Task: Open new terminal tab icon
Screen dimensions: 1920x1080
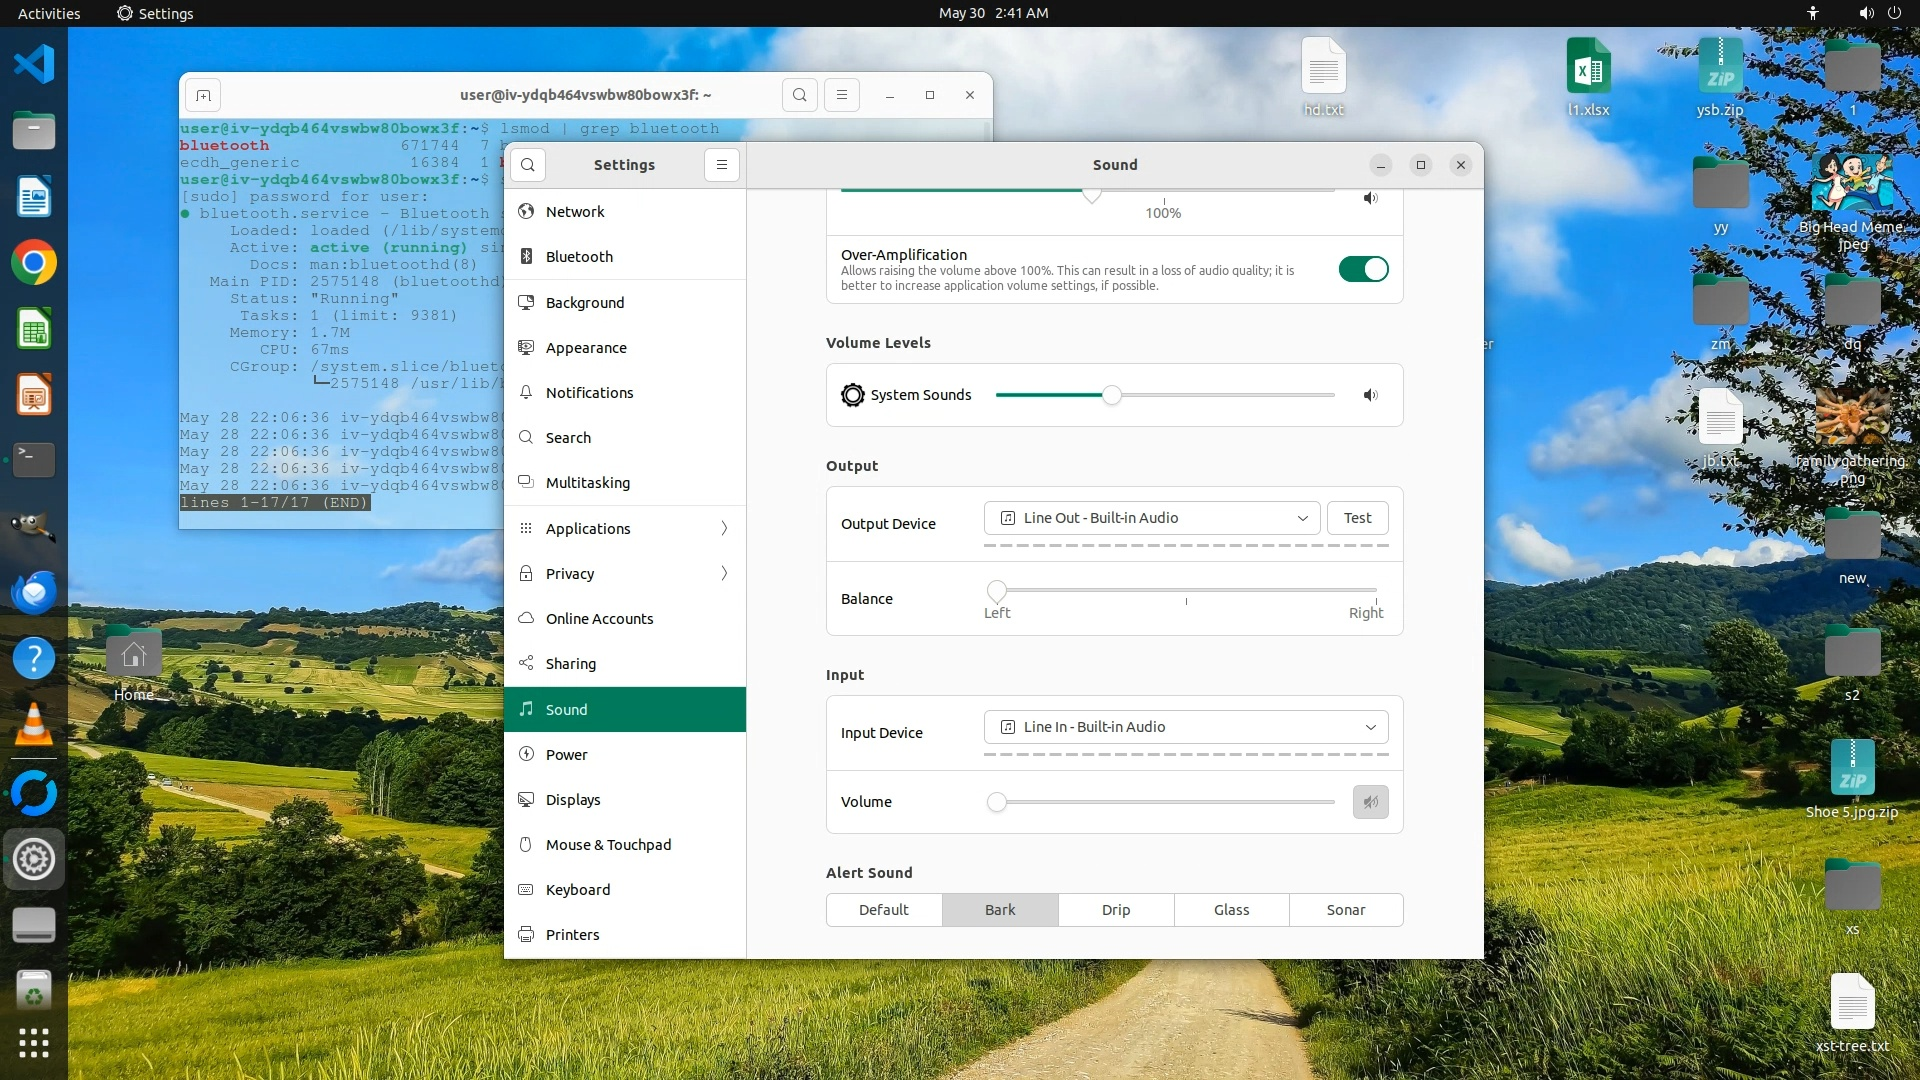Action: coord(203,95)
